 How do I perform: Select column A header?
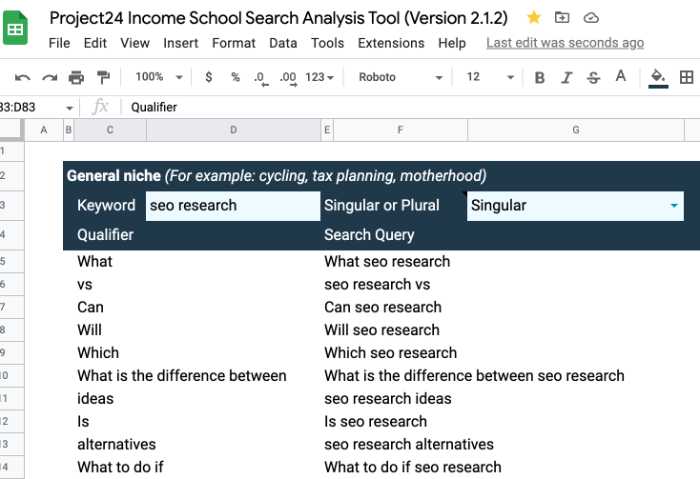(44, 130)
